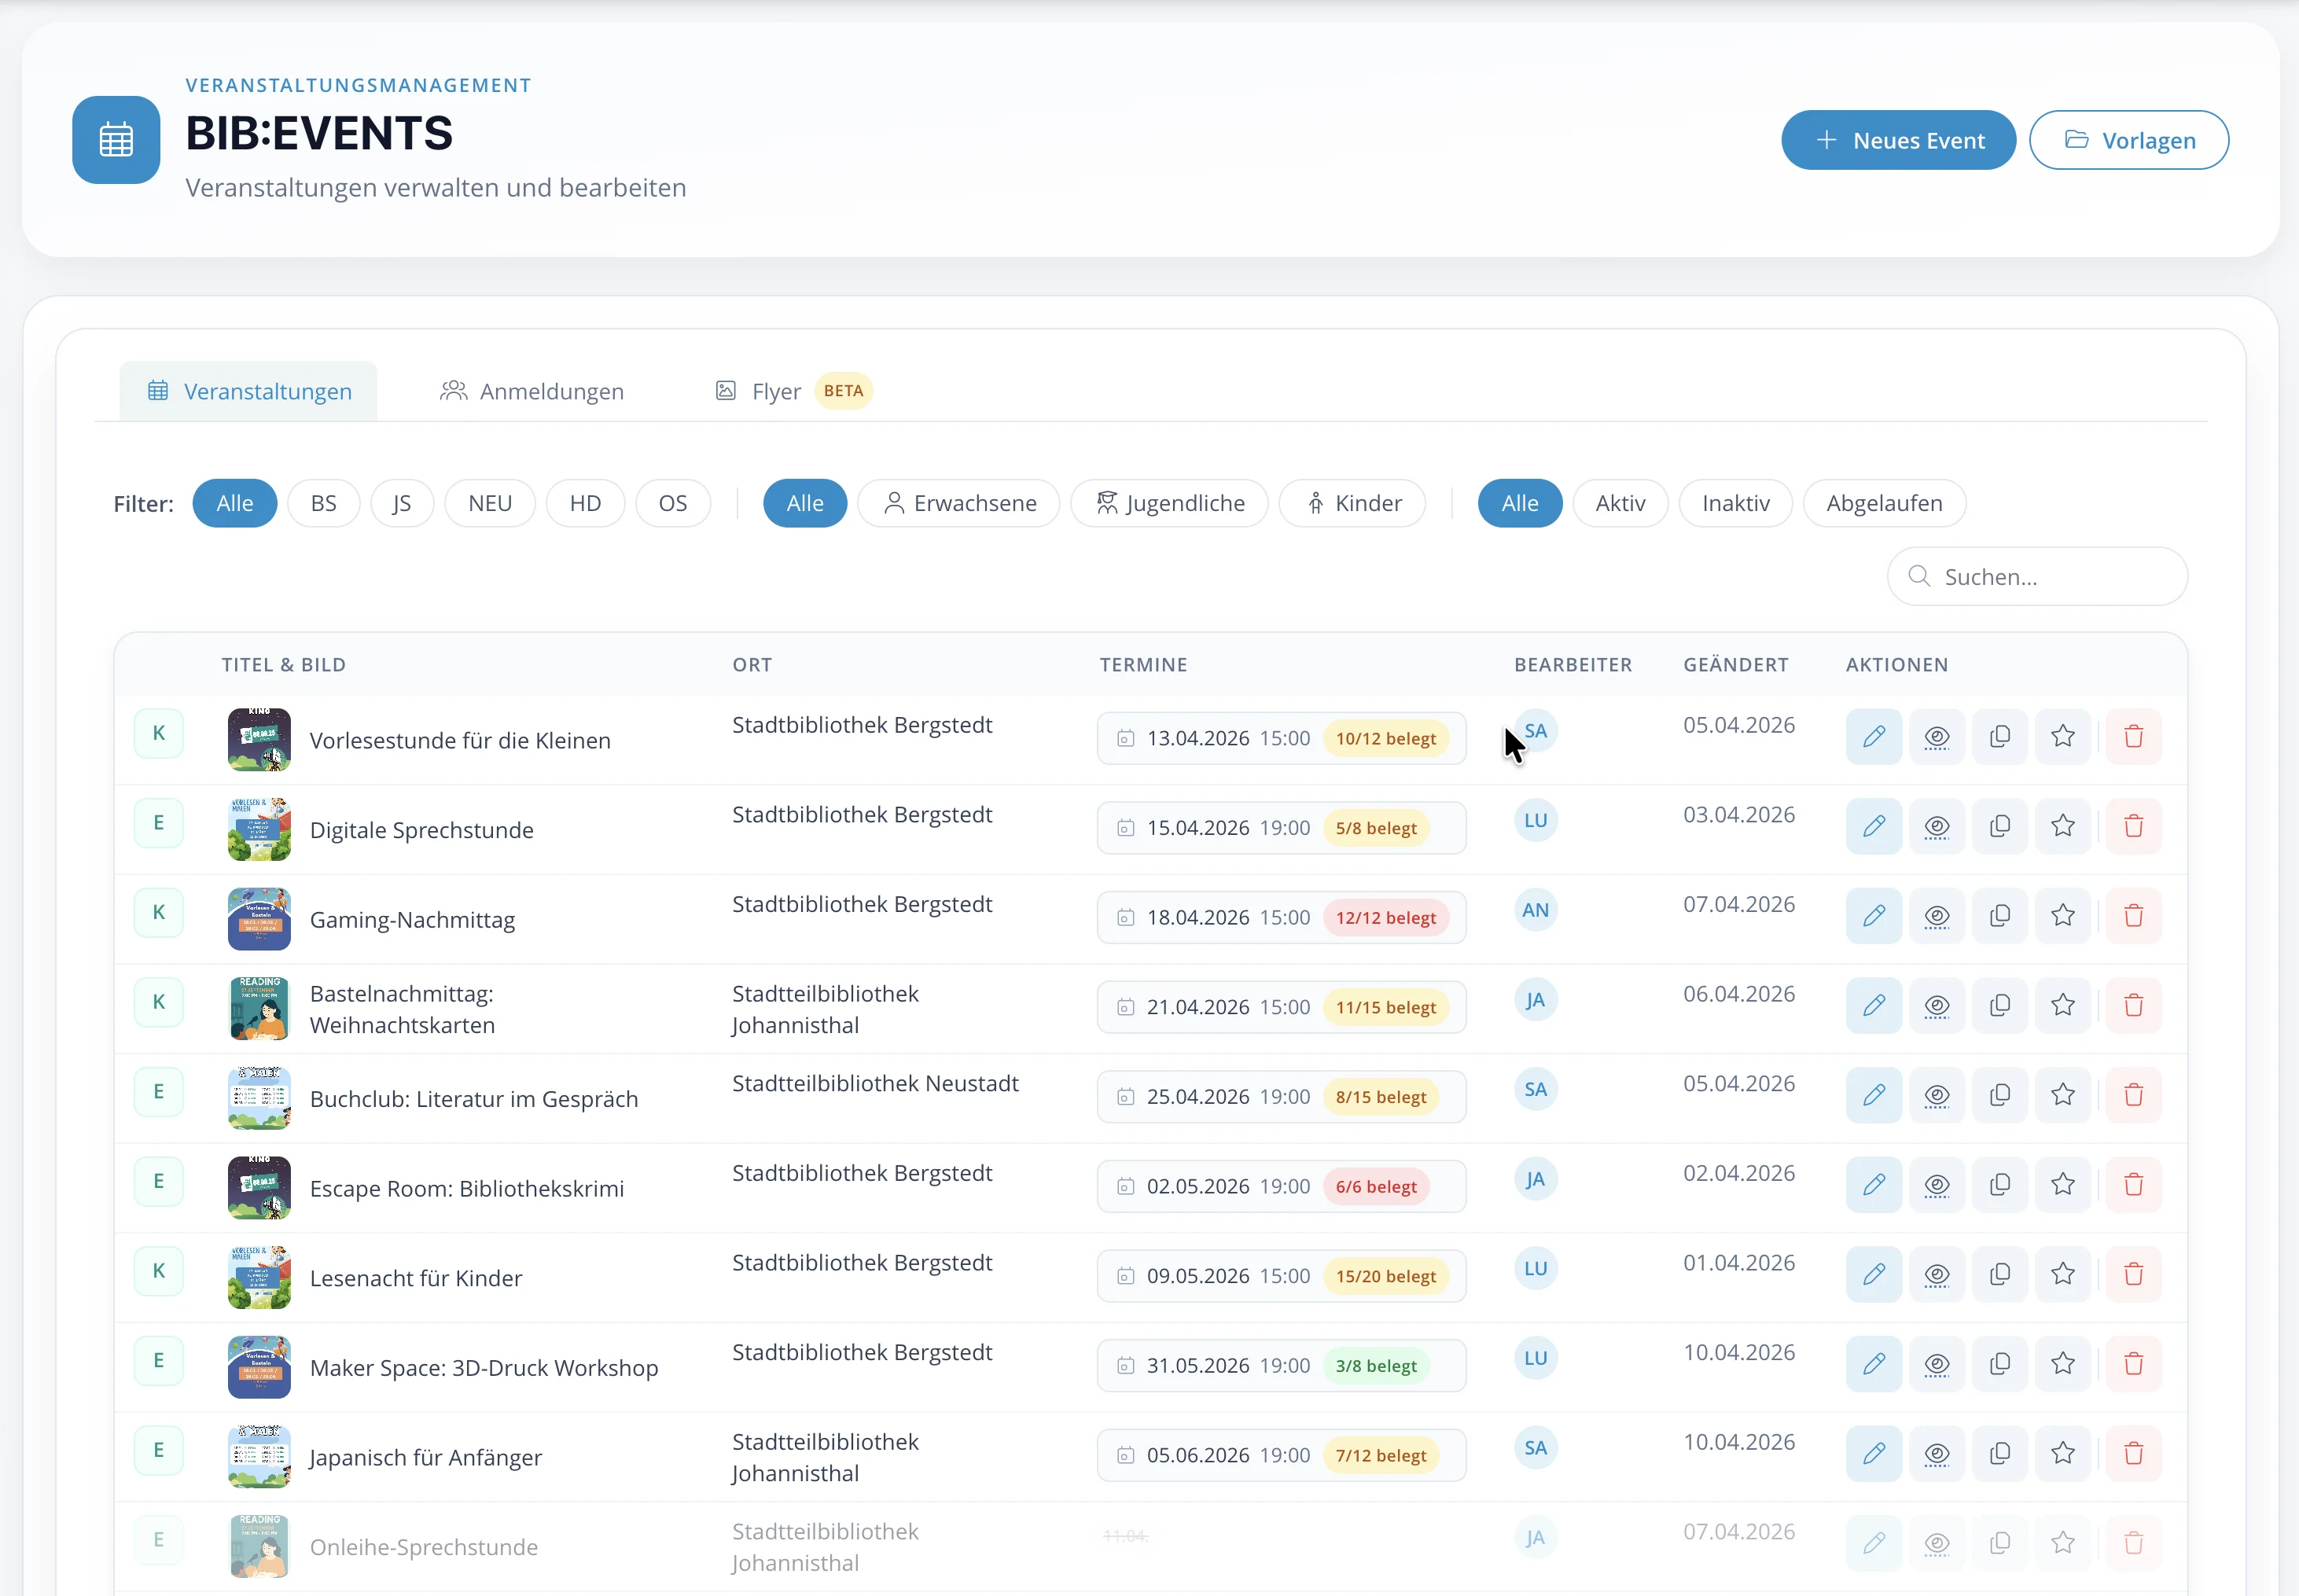The image size is (2299, 1596).
Task: Mark Escape Room: Bibliothekskrimi as favorite
Action: pyautogui.click(x=2063, y=1184)
